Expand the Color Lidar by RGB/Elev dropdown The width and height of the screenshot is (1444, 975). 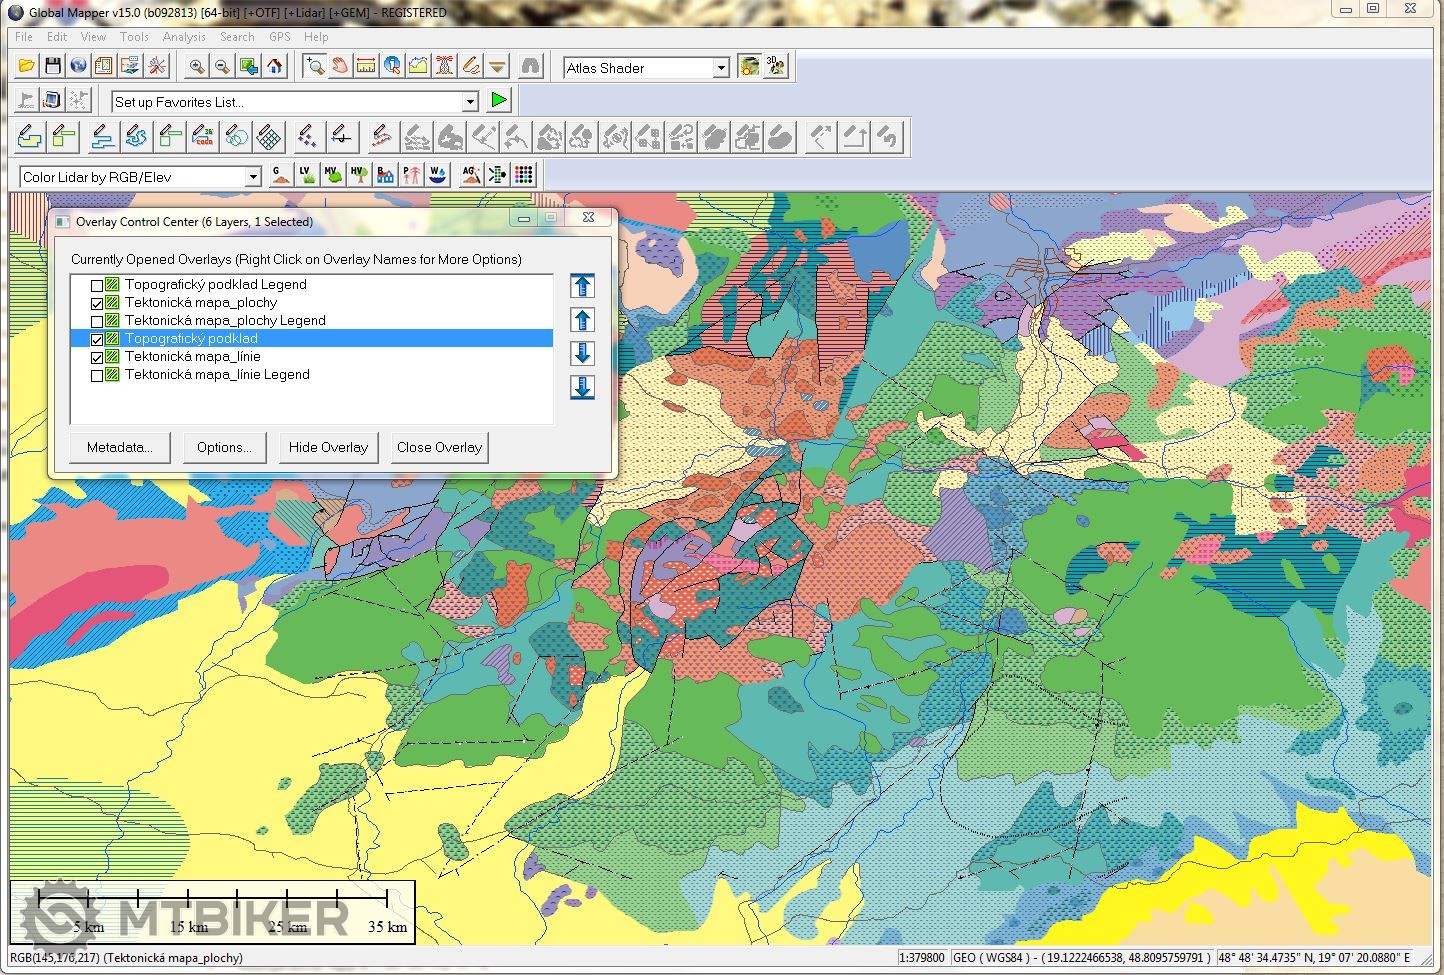coord(253,177)
